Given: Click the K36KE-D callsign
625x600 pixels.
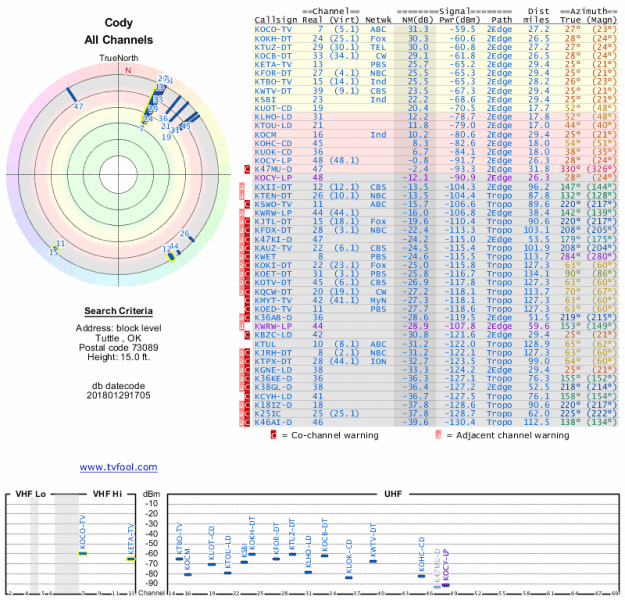Looking at the screenshot, I should 273,379.
